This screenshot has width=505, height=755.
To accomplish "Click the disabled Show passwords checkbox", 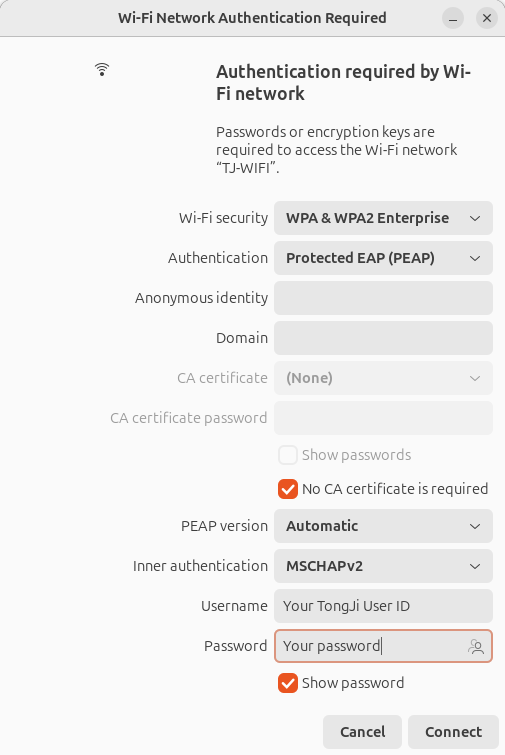I will coord(288,455).
